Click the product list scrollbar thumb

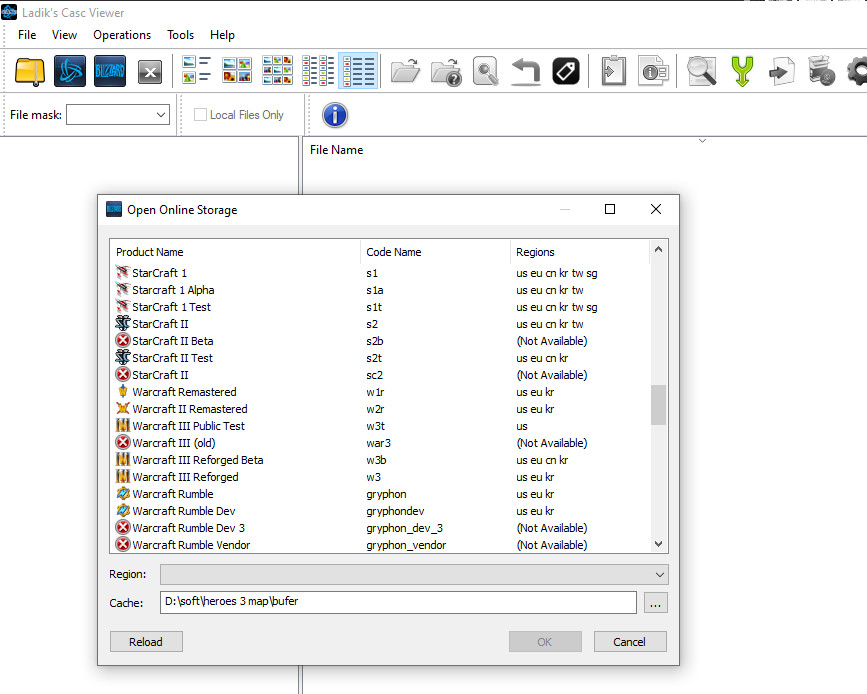point(658,405)
